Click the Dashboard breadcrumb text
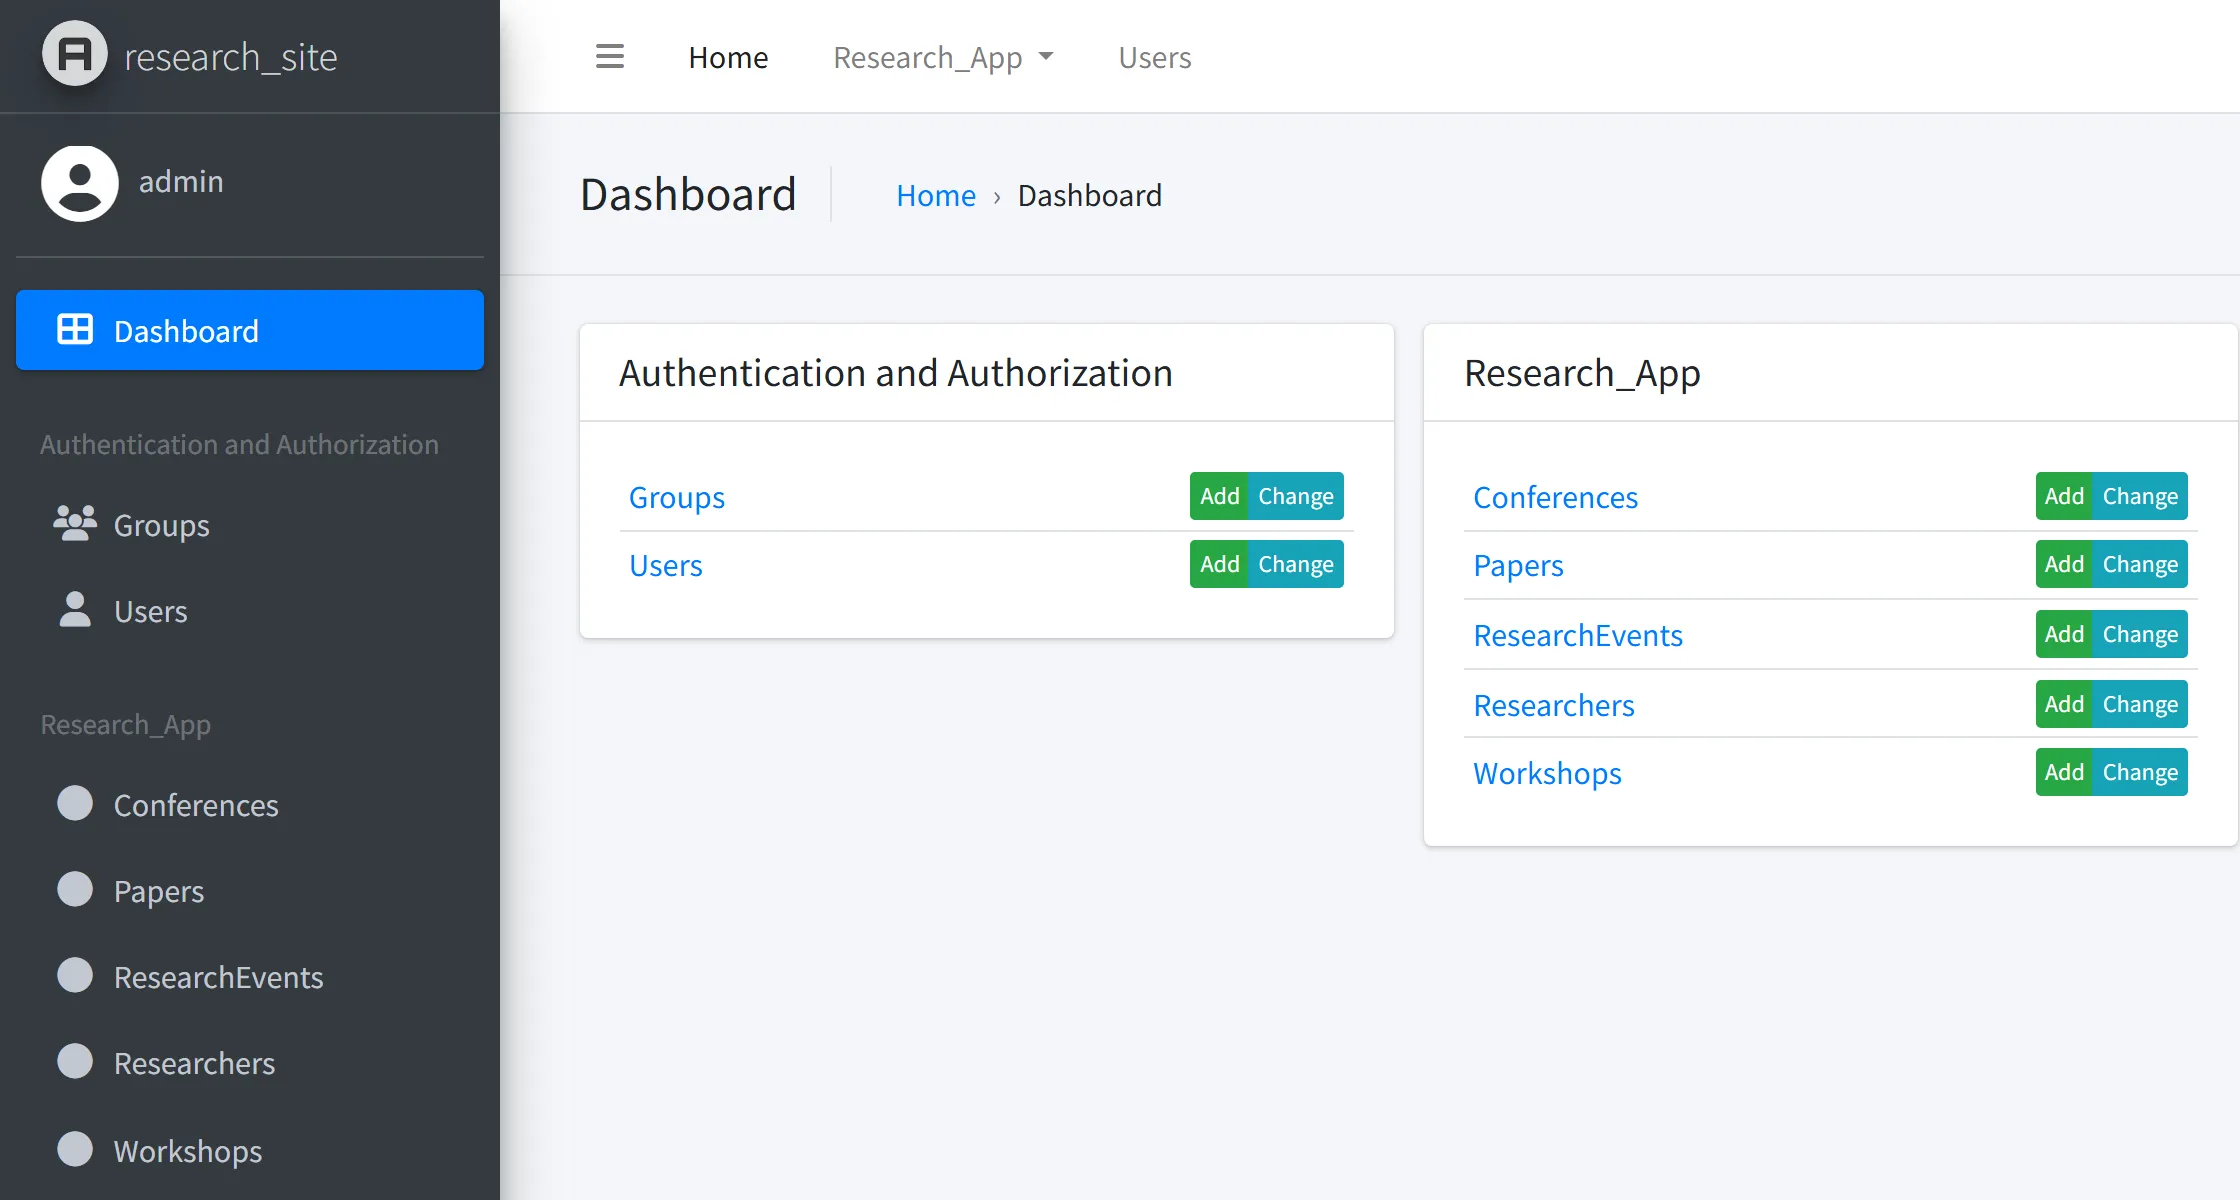This screenshot has height=1200, width=2240. point(1090,195)
